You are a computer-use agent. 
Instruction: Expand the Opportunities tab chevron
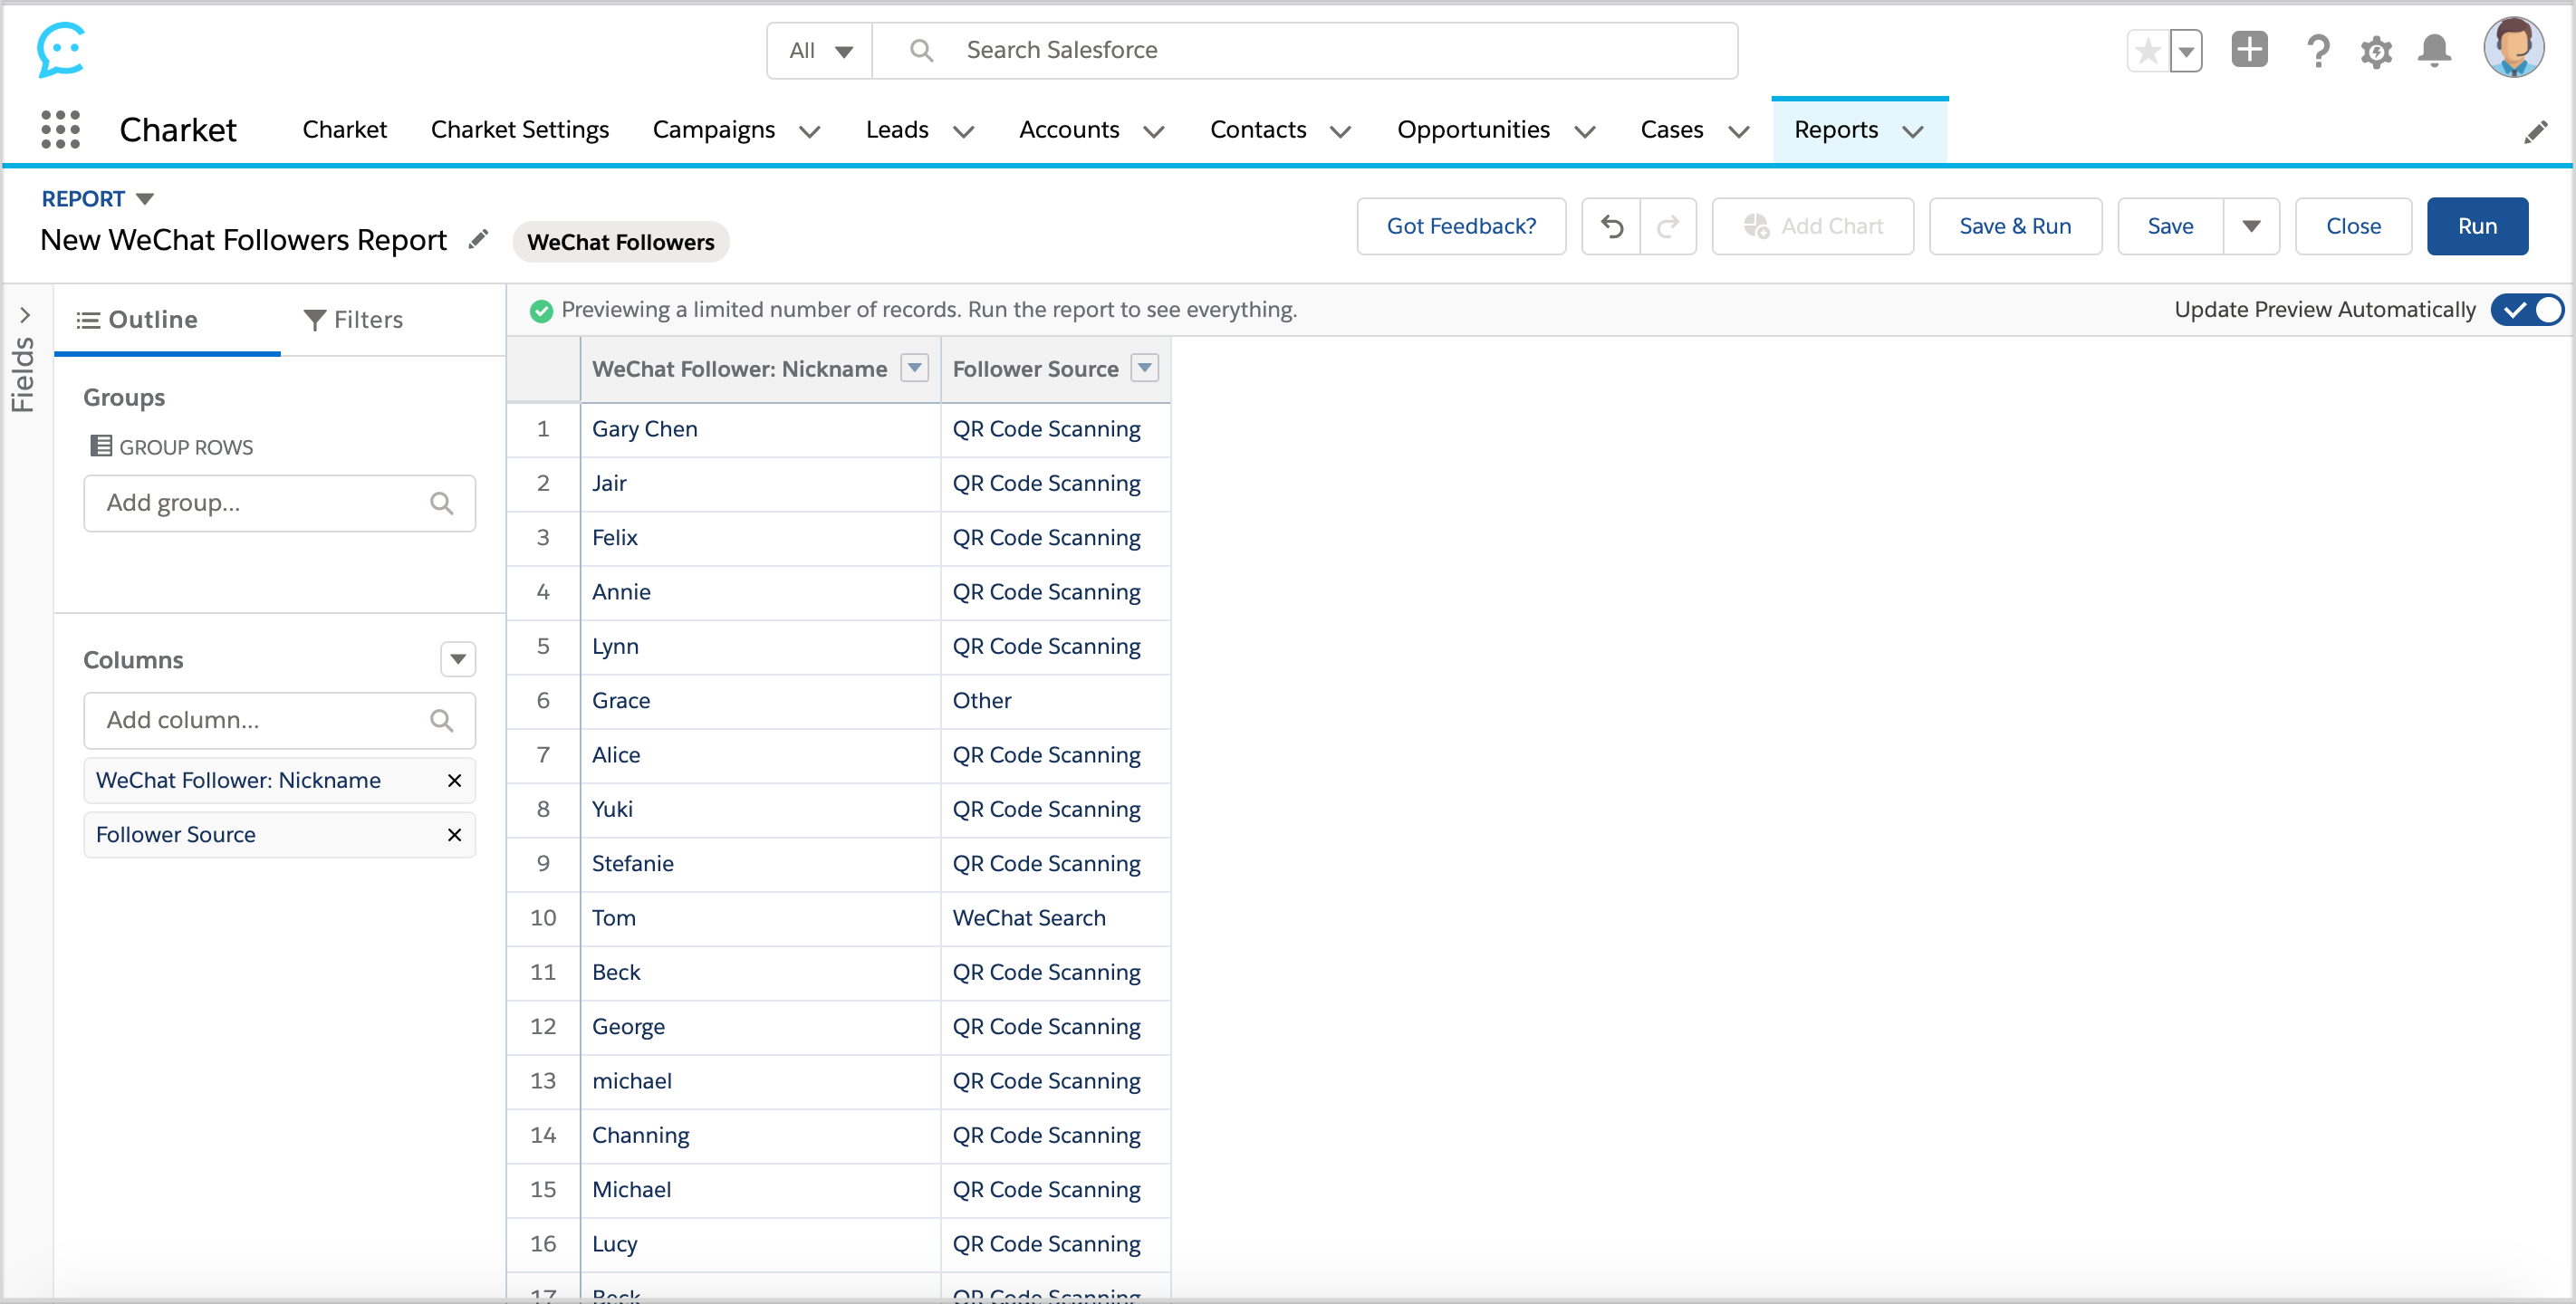pos(1585,131)
